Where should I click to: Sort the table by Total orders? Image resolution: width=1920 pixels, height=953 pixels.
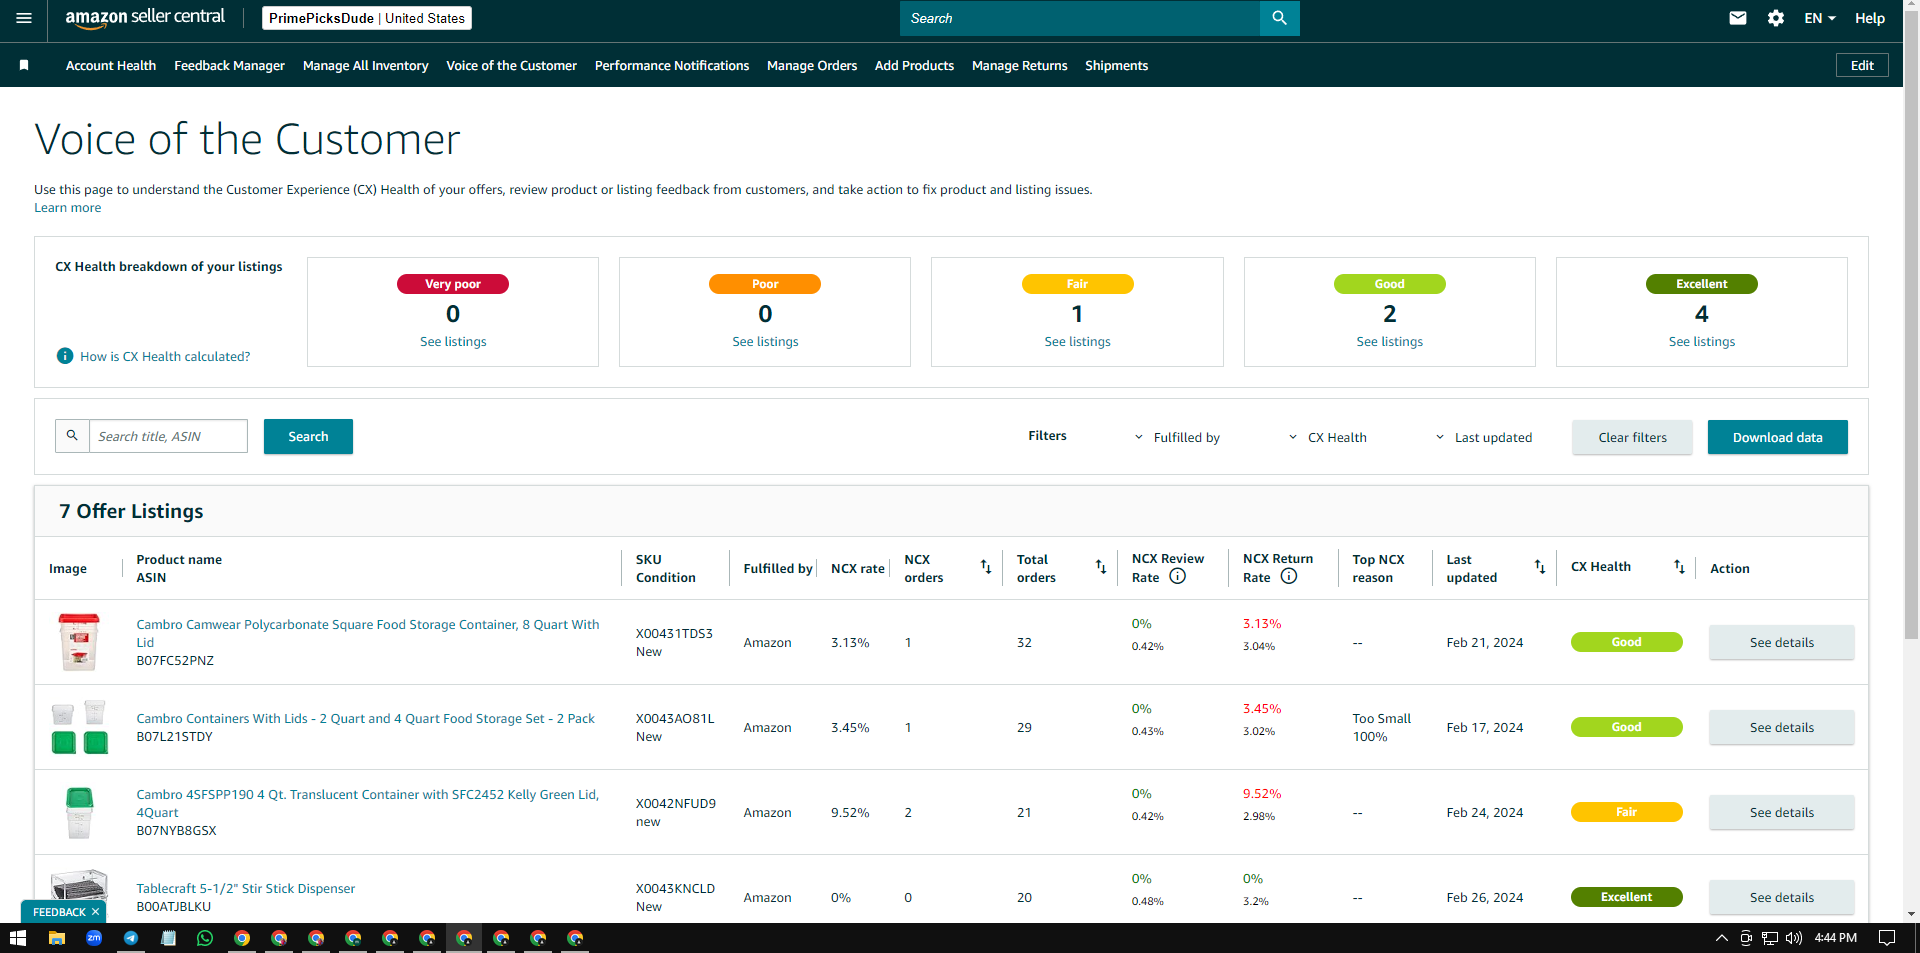1101,567
